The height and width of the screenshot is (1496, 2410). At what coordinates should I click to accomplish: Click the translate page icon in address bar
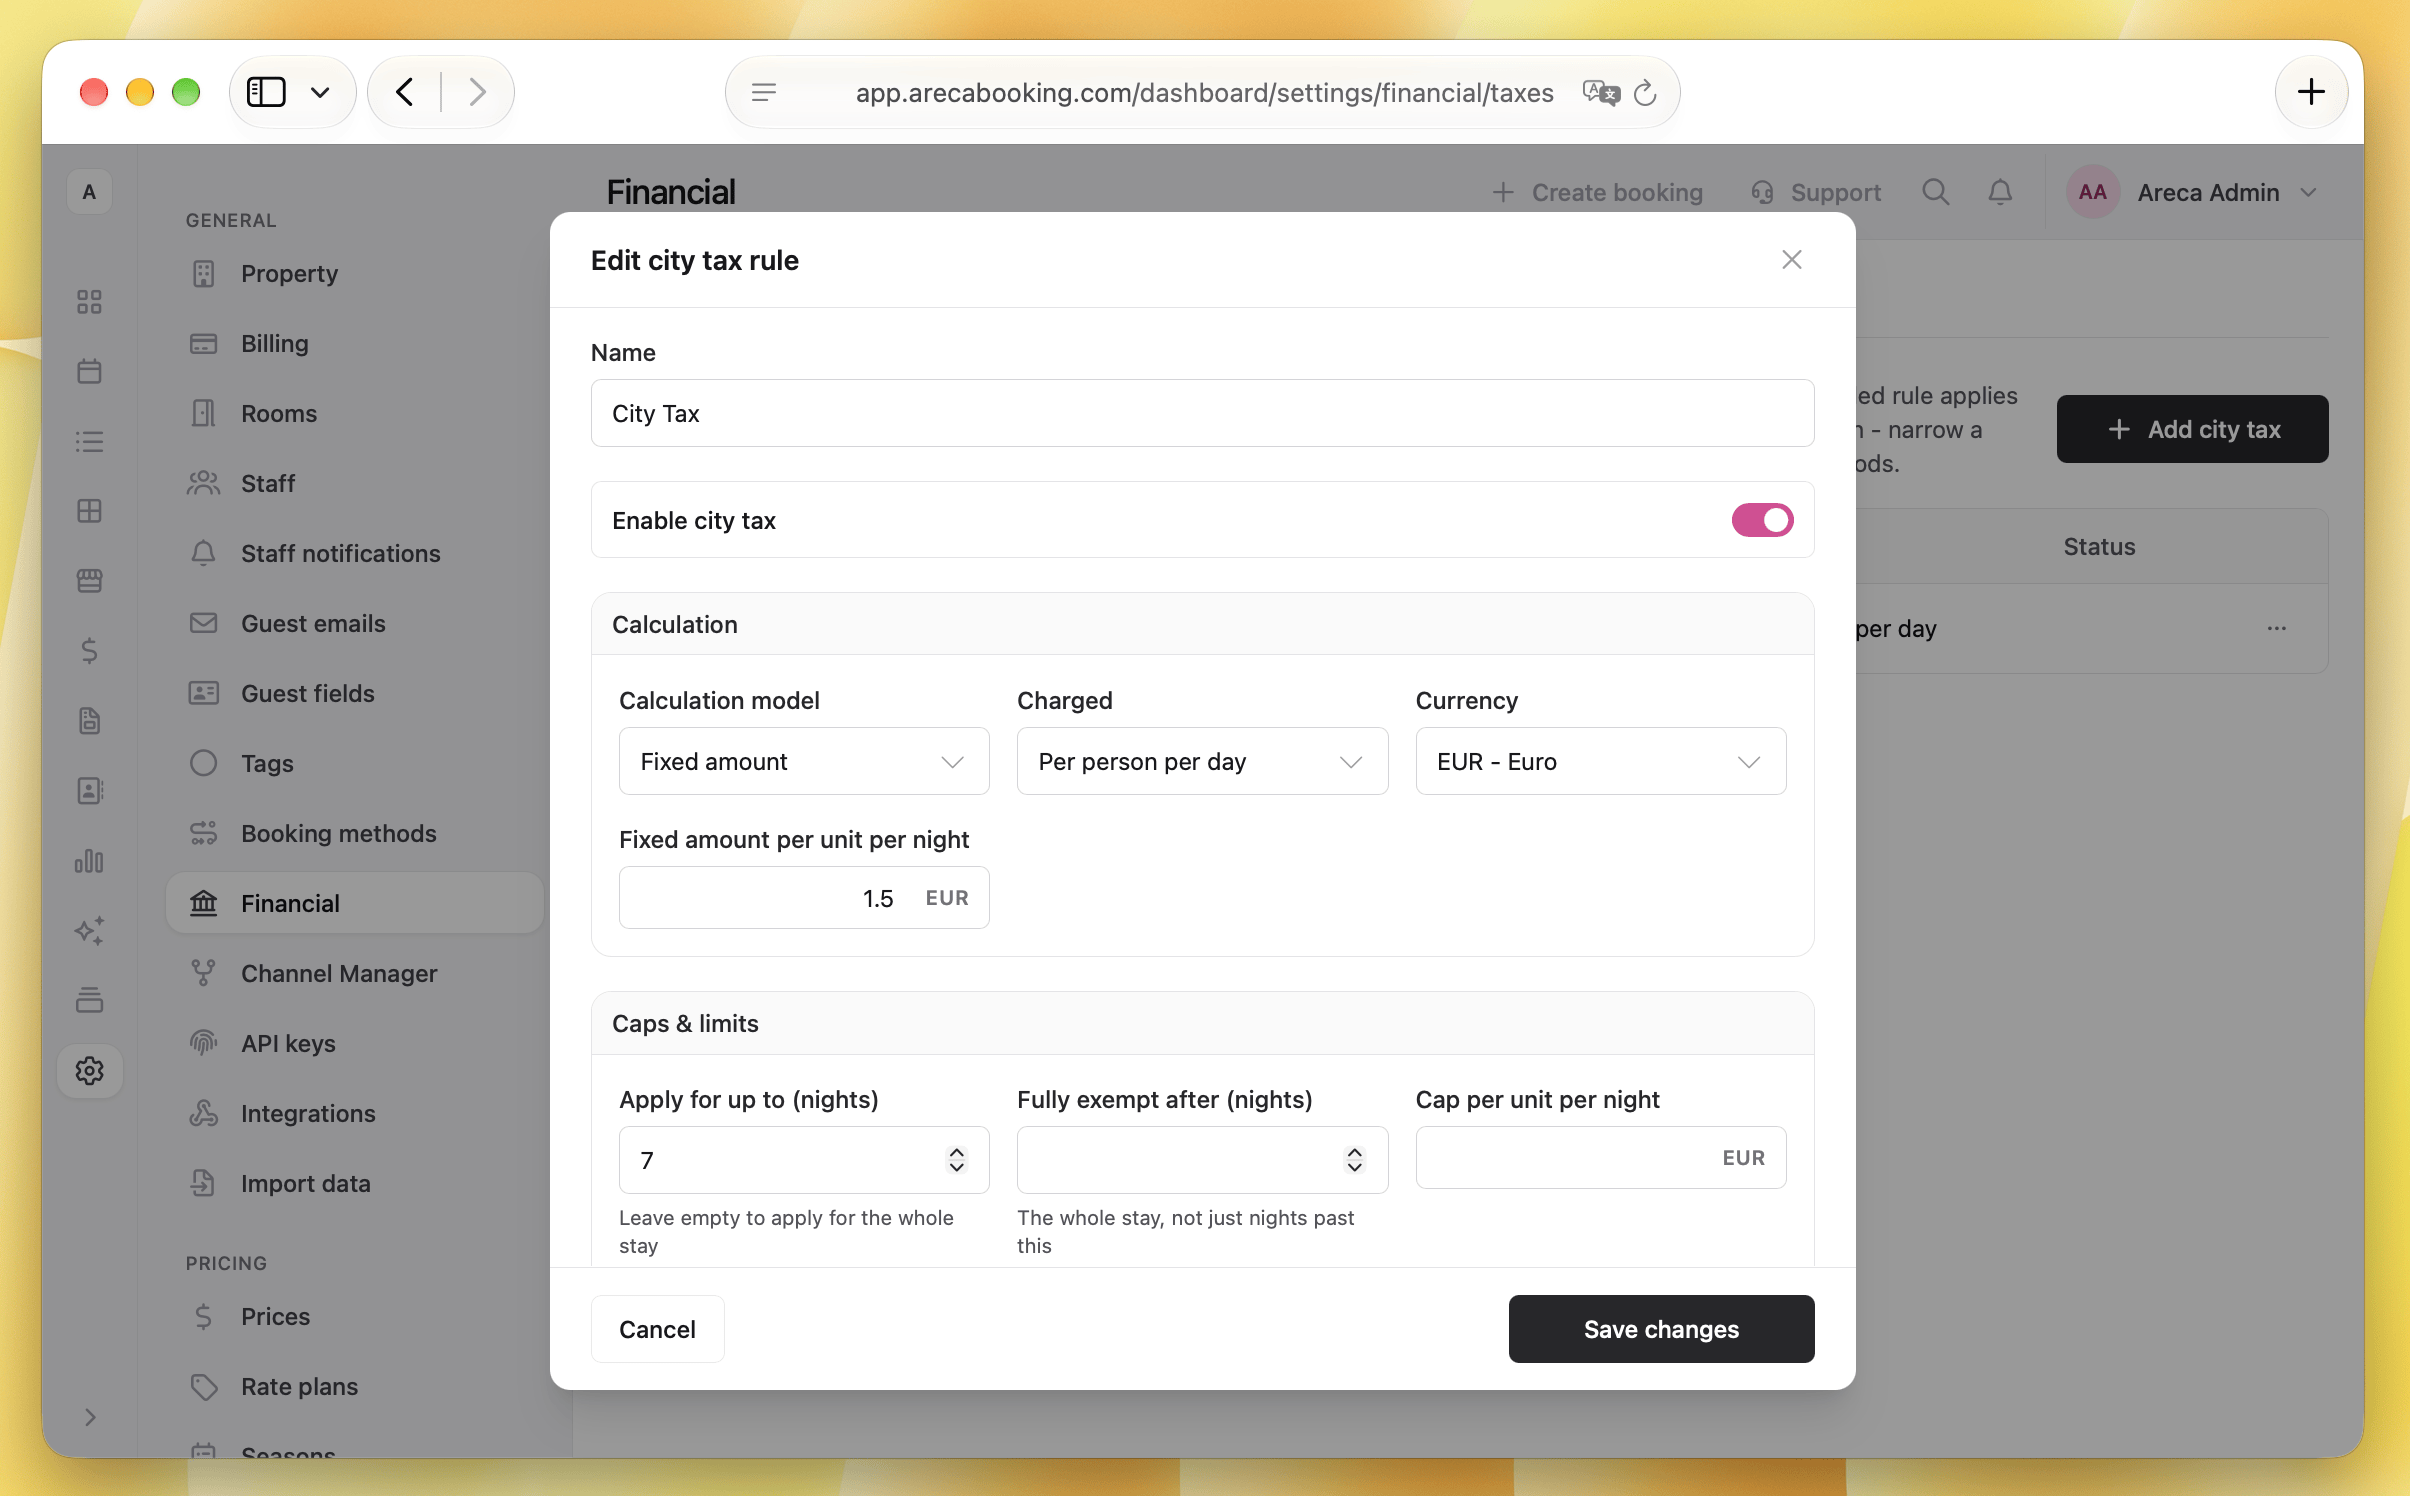(x=1601, y=93)
